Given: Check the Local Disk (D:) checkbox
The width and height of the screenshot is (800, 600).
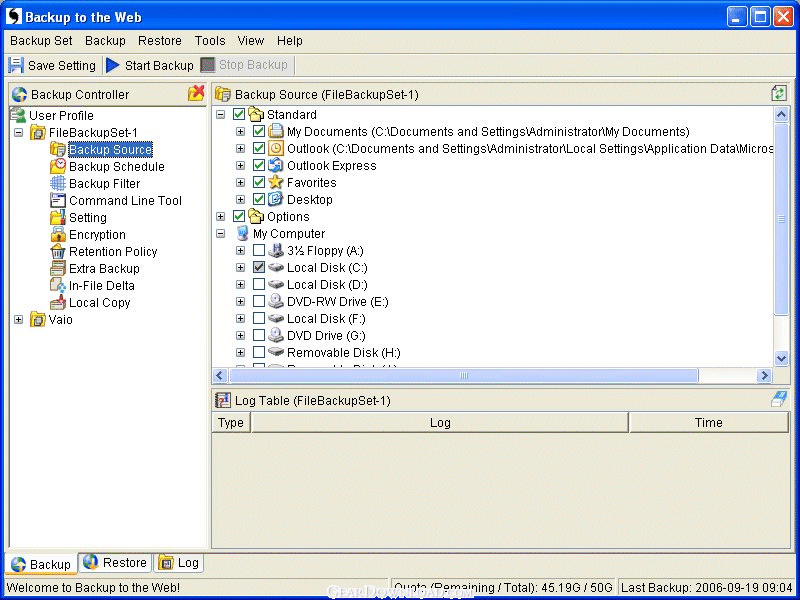Looking at the screenshot, I should pyautogui.click(x=259, y=284).
